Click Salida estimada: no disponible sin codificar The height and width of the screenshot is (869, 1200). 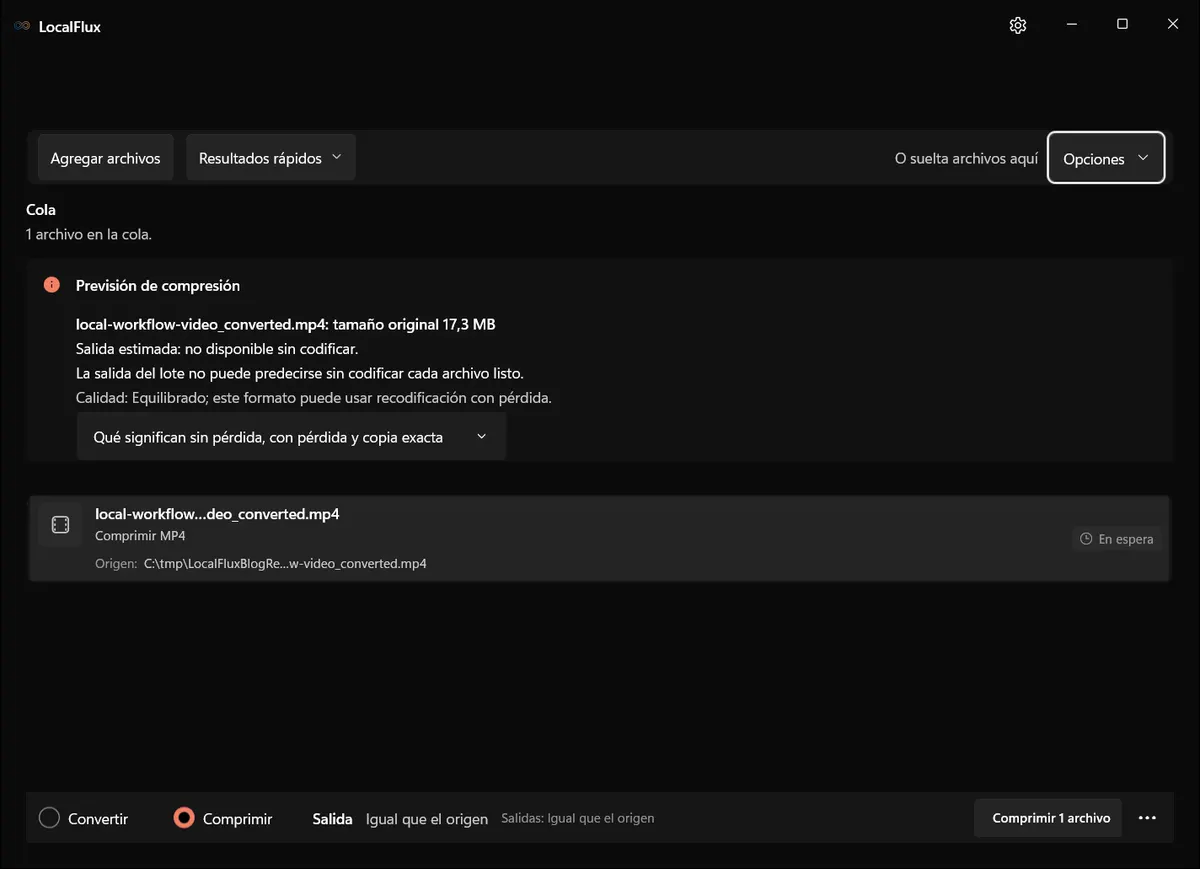(217, 349)
